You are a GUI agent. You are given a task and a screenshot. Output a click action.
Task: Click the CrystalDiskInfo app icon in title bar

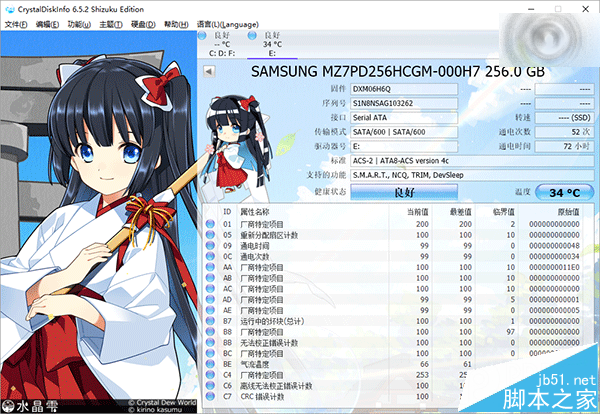[10, 9]
